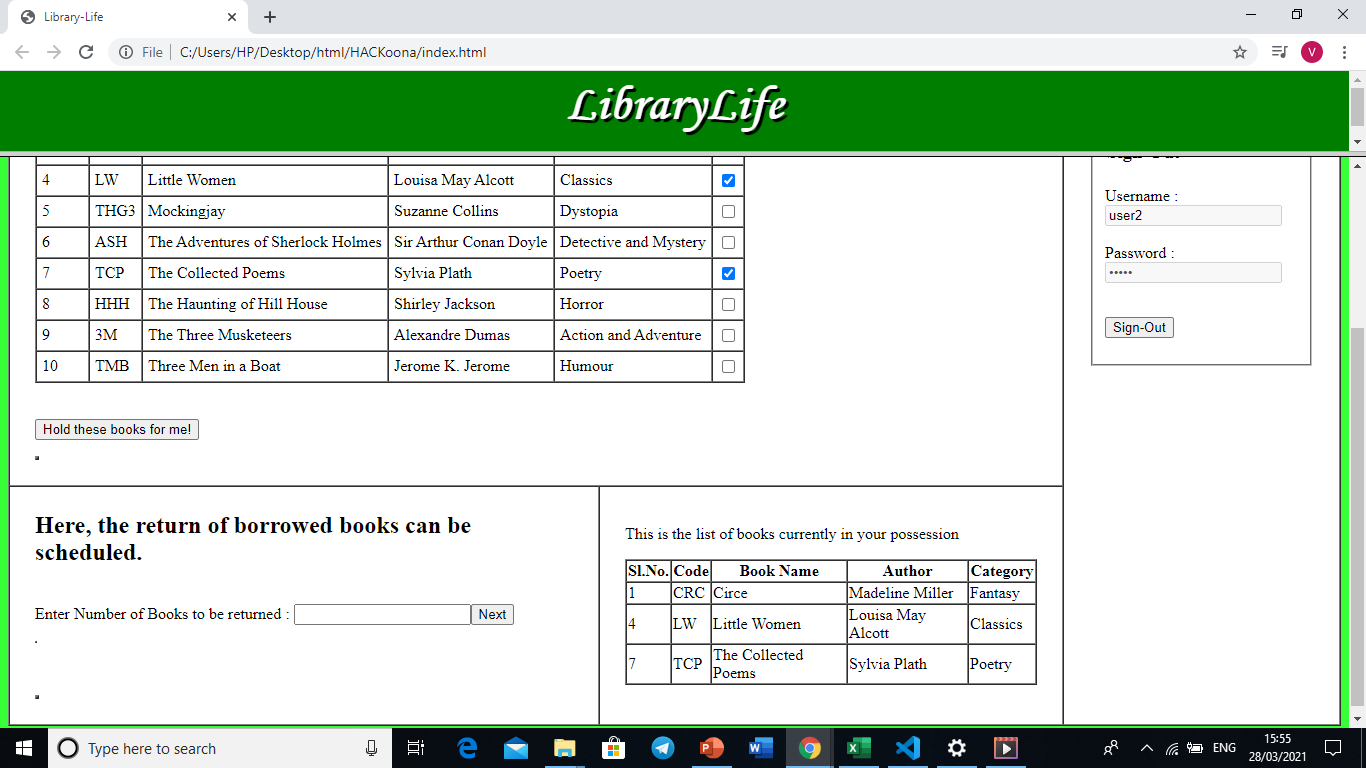Click Sir Arthur Conan Doyle author cell
The height and width of the screenshot is (768, 1366).
pyautogui.click(x=471, y=242)
